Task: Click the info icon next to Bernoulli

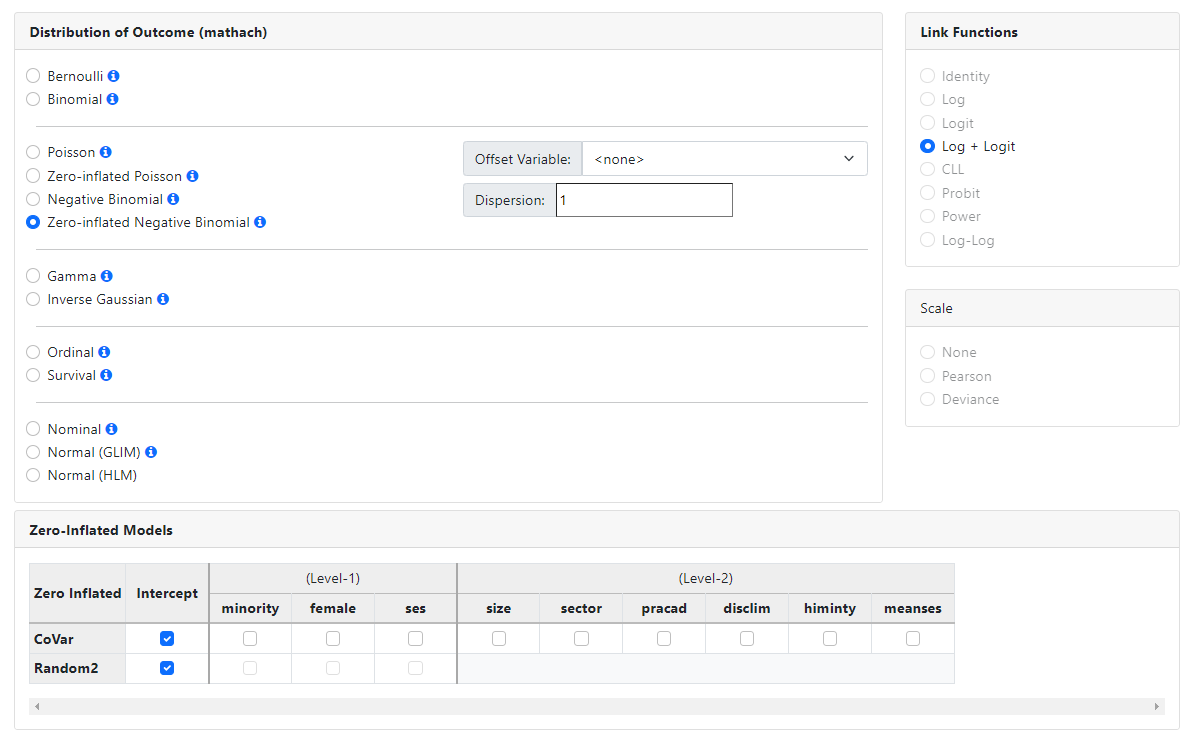Action: point(114,76)
